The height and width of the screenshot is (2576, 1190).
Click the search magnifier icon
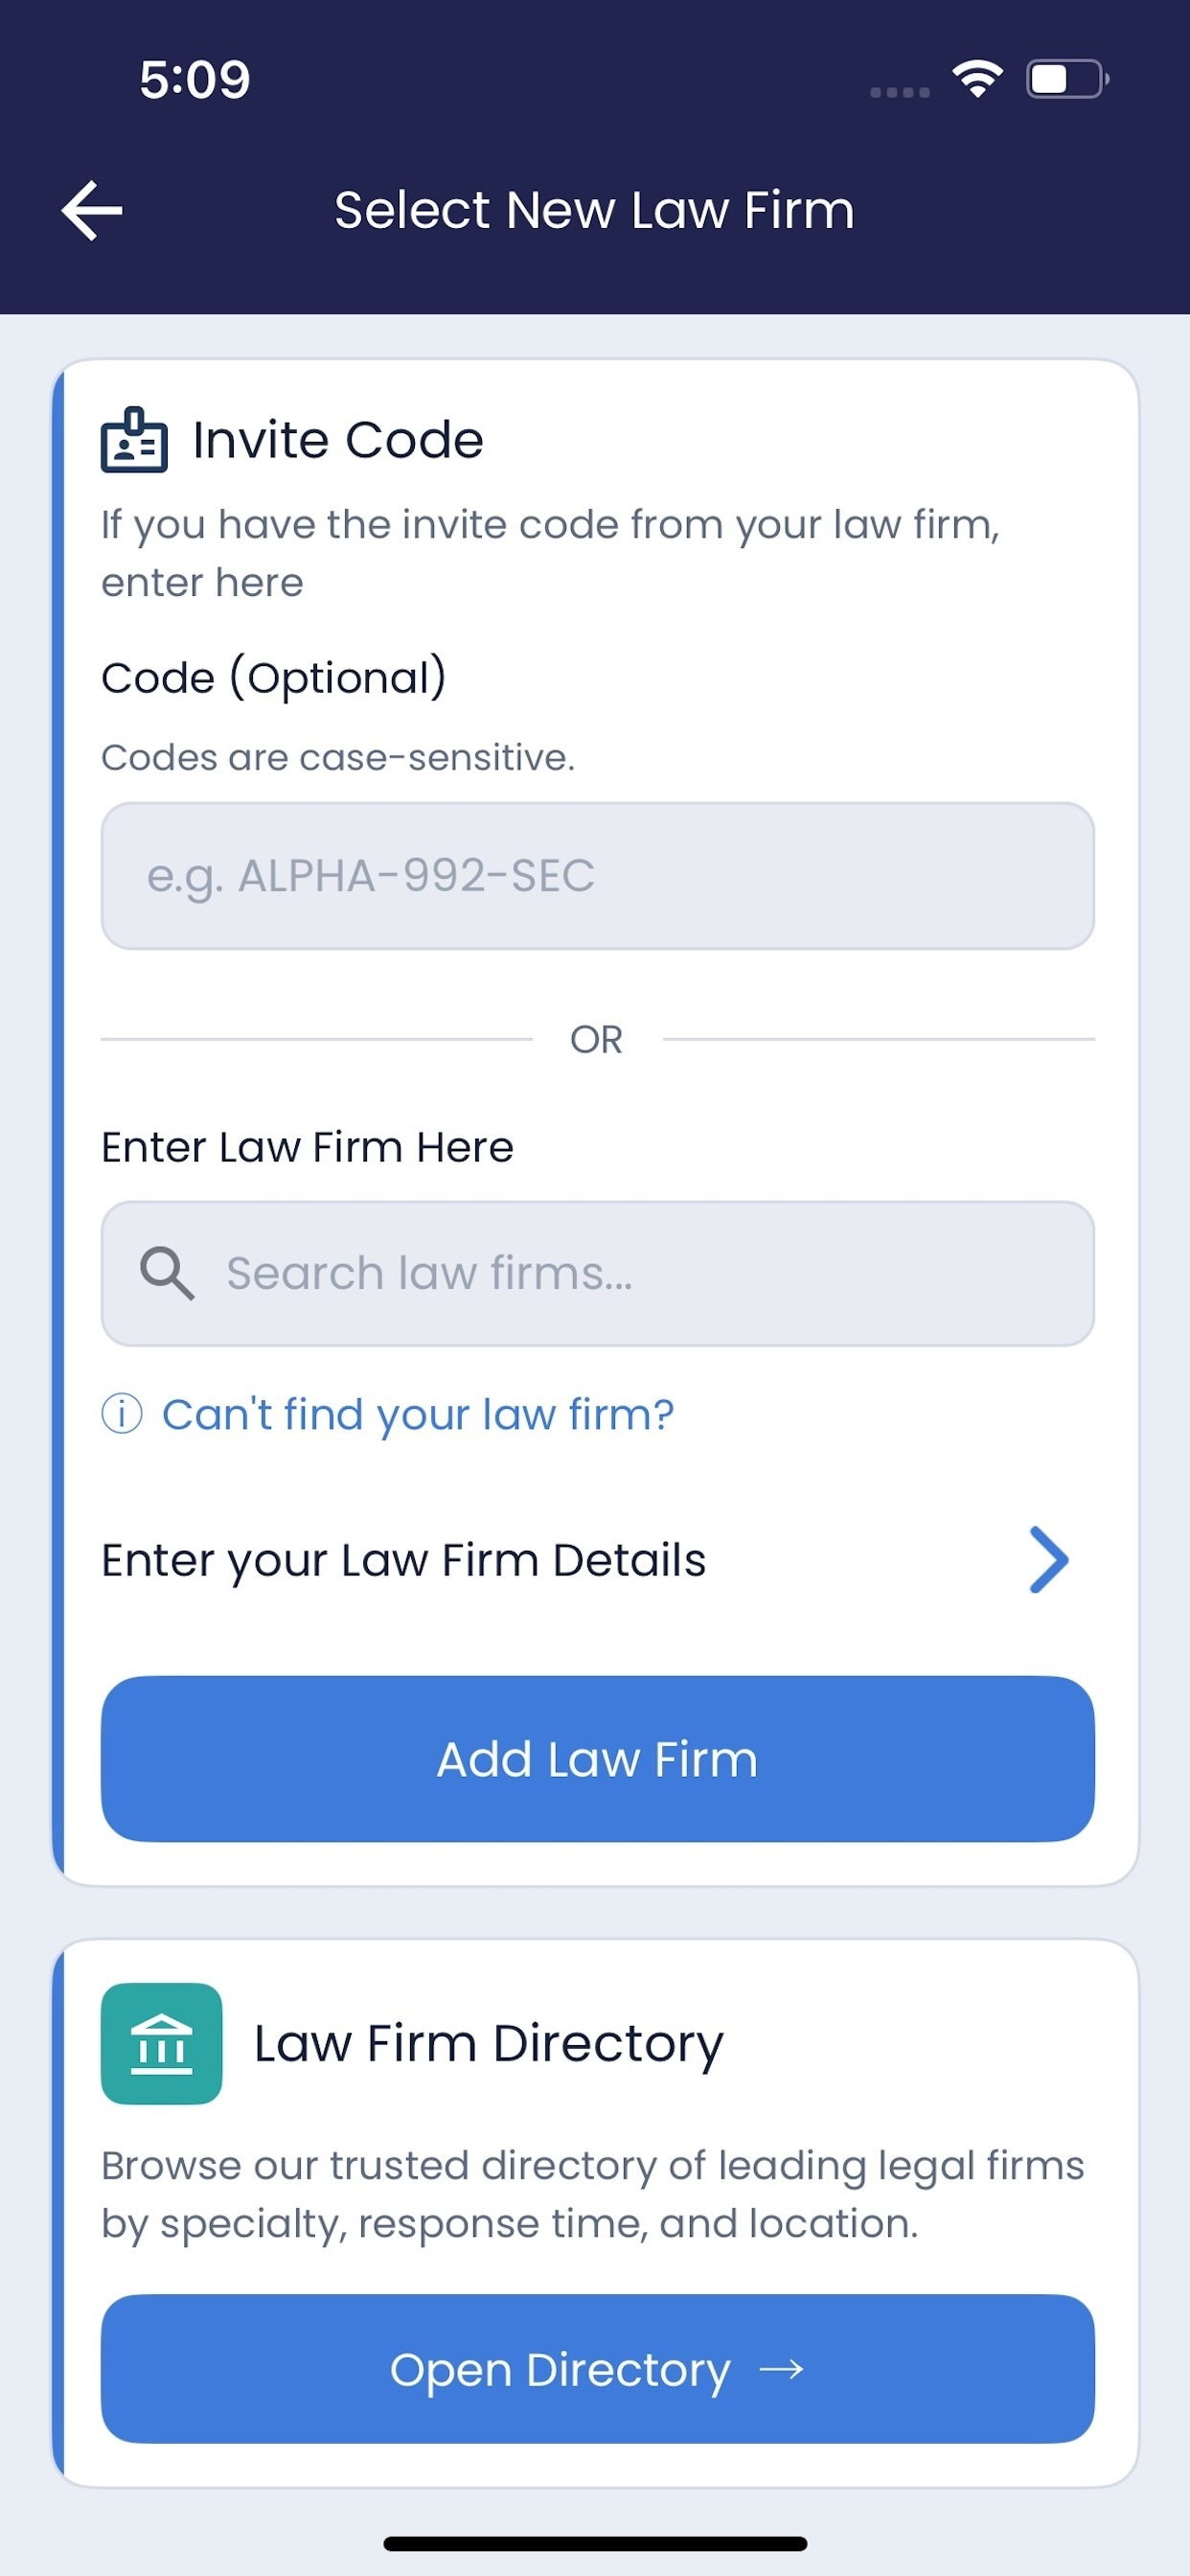[167, 1273]
